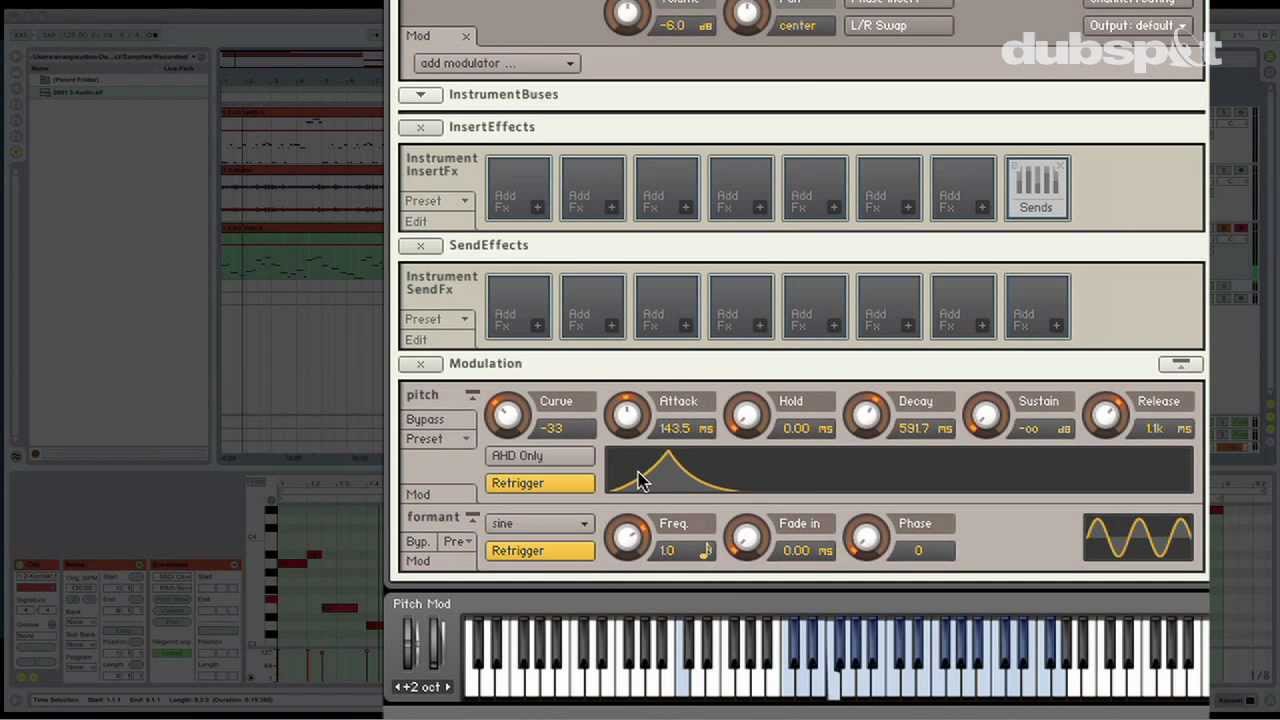Click the Attack value 143.5 ms
The height and width of the screenshot is (720, 1280).
pyautogui.click(x=686, y=428)
